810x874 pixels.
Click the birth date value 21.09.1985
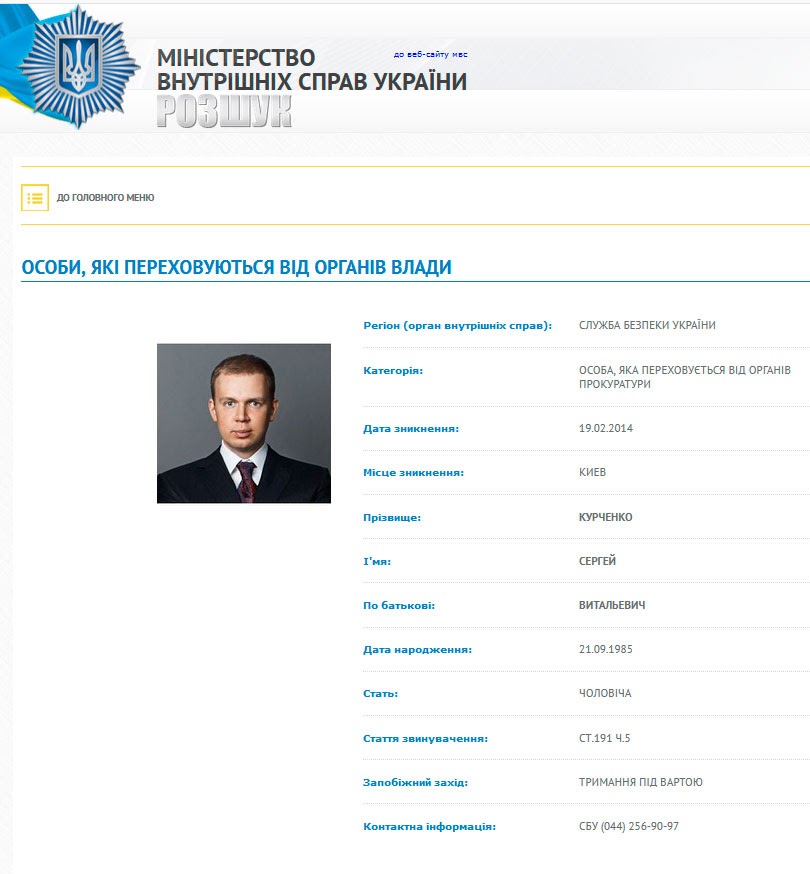pos(606,649)
